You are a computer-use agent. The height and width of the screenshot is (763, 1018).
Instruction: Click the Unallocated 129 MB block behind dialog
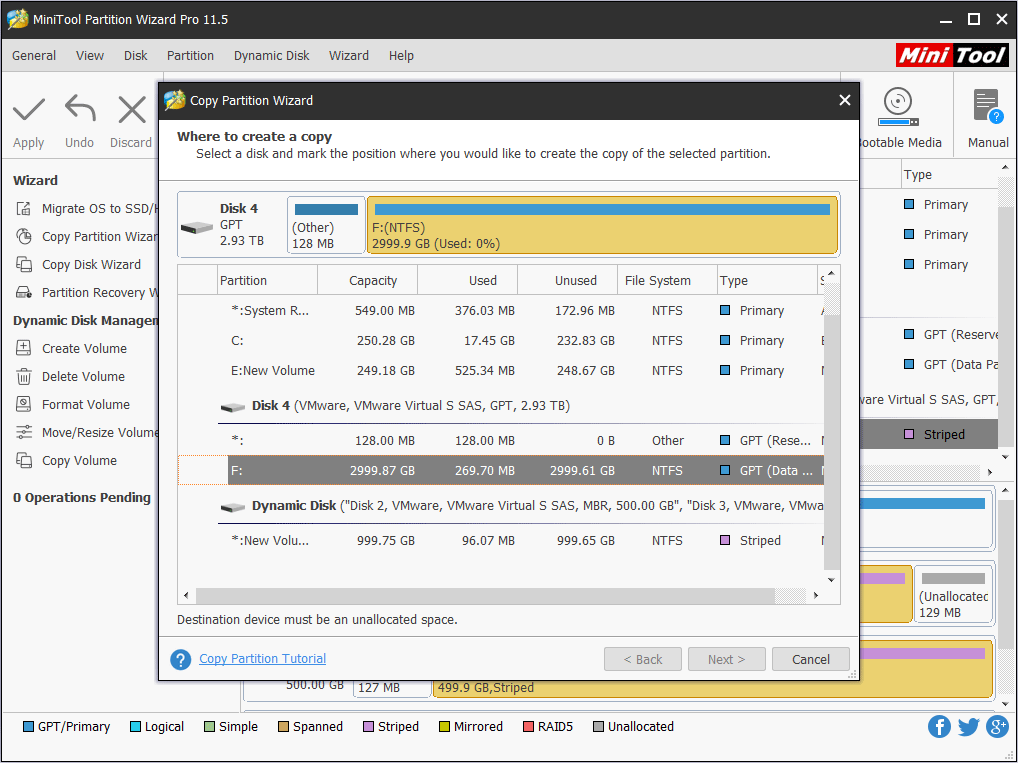coord(953,595)
